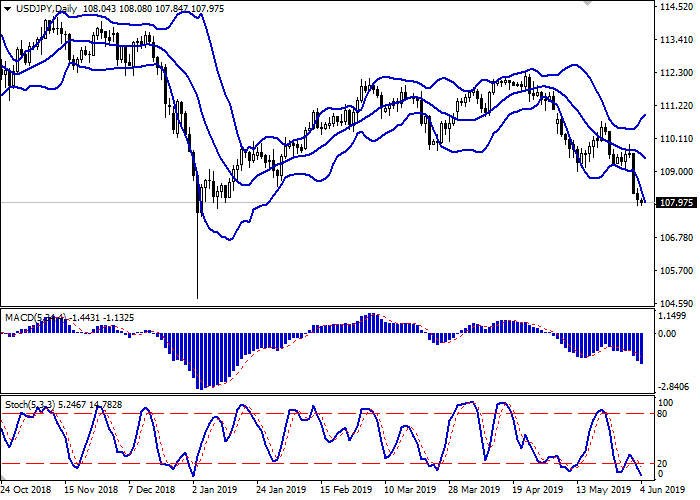The width and height of the screenshot is (700, 500).
Task: Click the 114.520 price axis label
Action: click(x=677, y=7)
